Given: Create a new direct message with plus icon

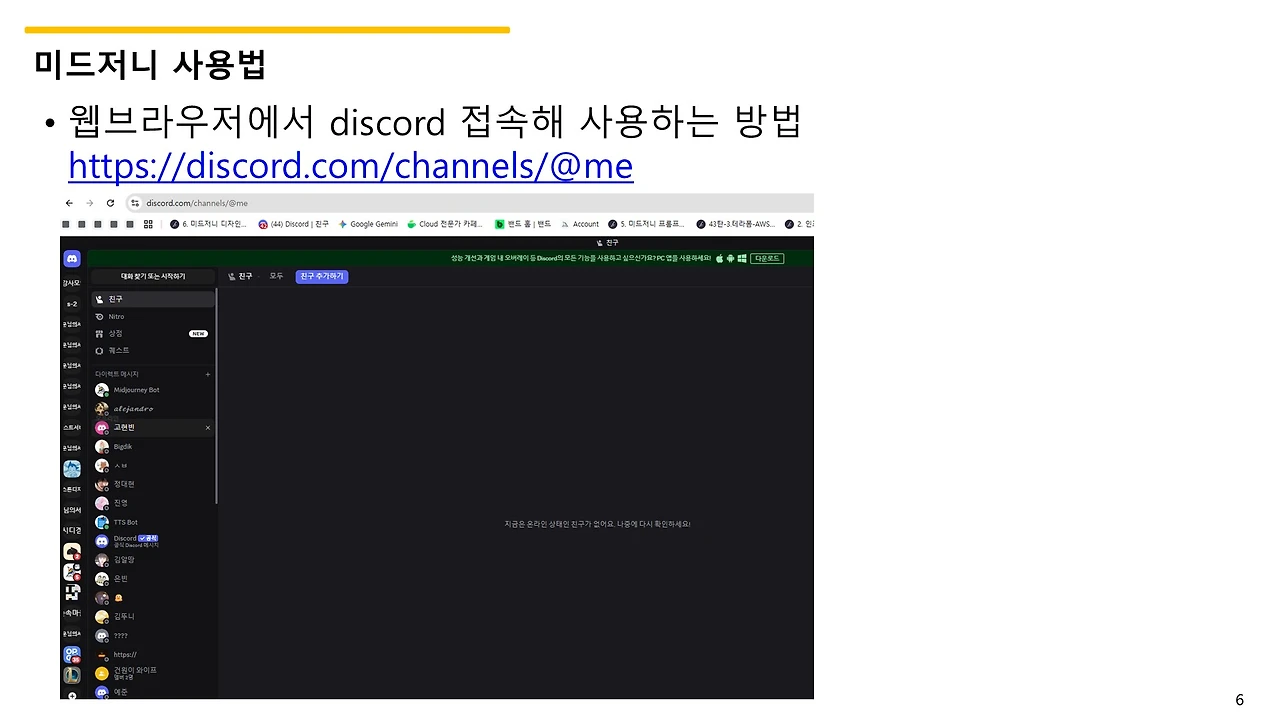Looking at the screenshot, I should pos(208,374).
